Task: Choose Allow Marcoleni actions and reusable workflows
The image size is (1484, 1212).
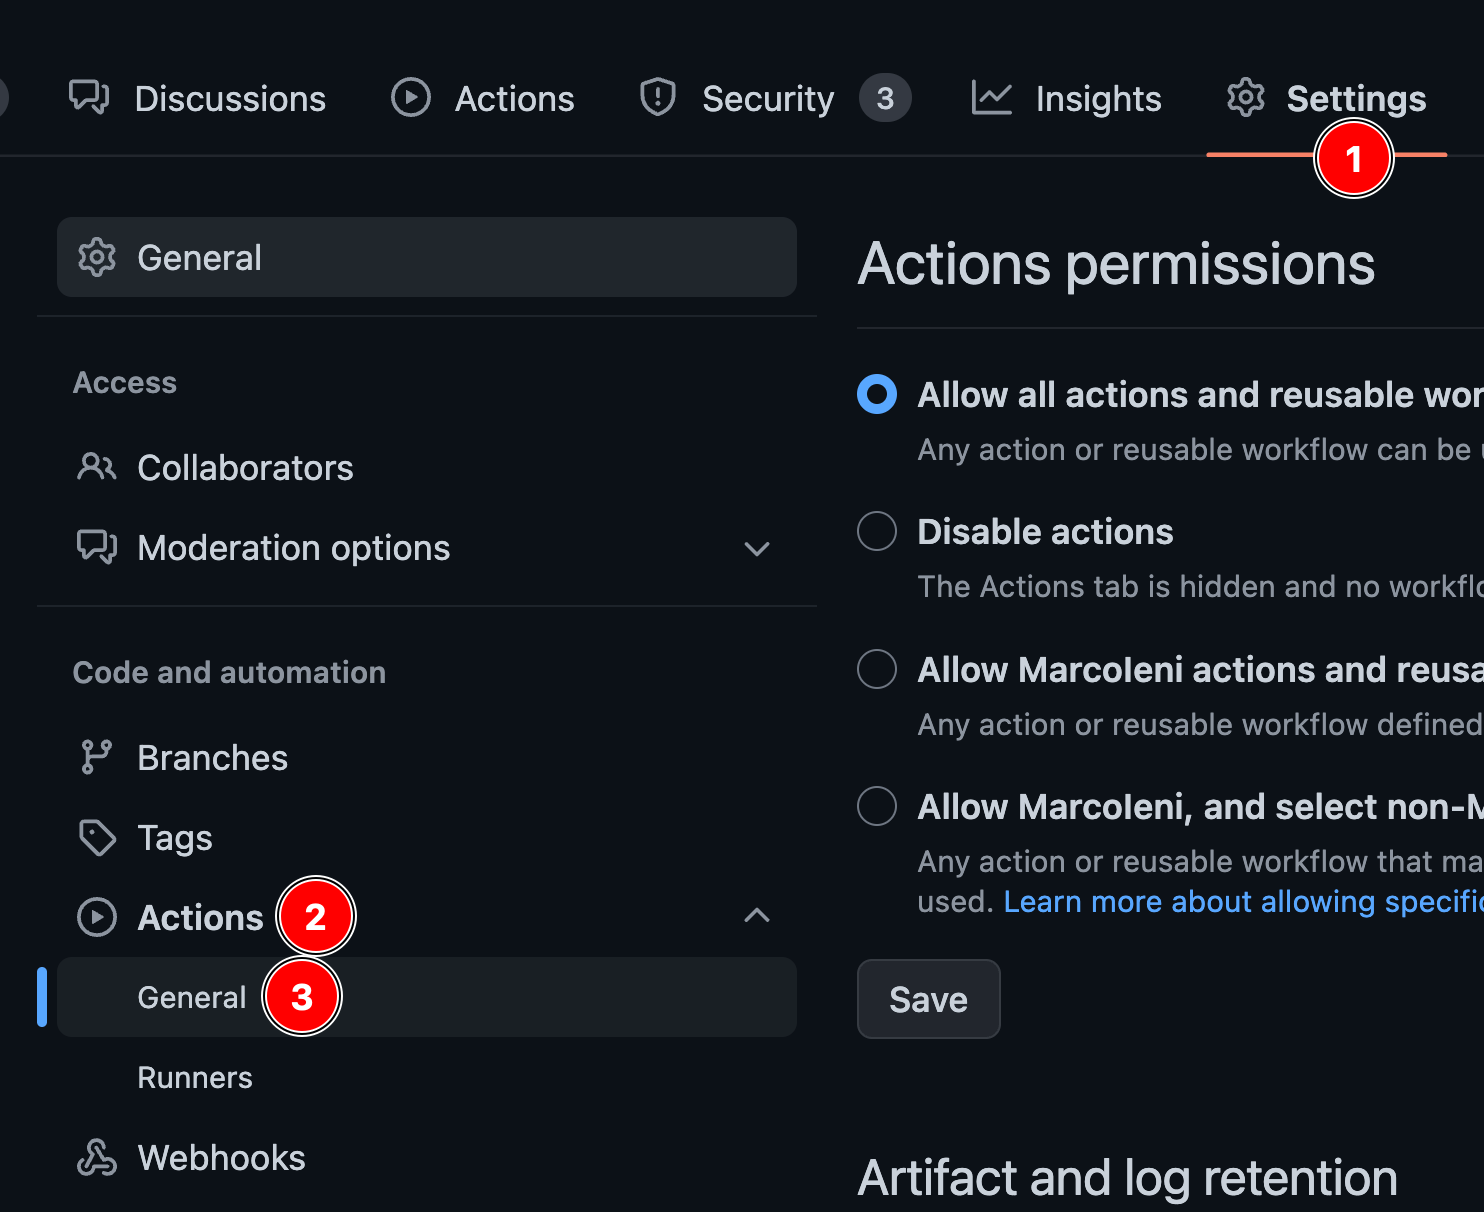Action: (876, 669)
